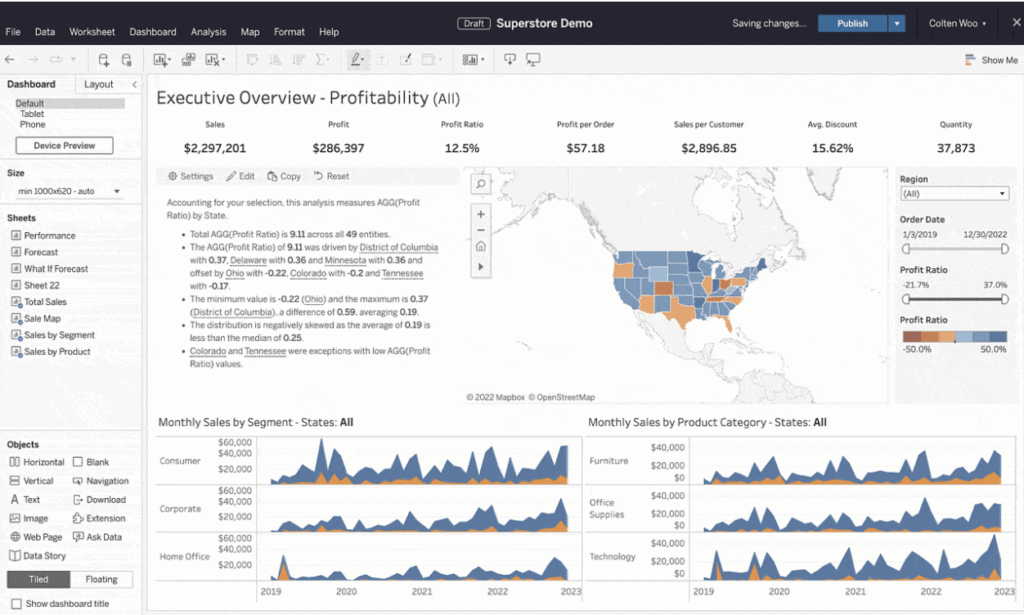The height and width of the screenshot is (615, 1024).
Task: Reset map view with home icon
Action: click(x=481, y=246)
